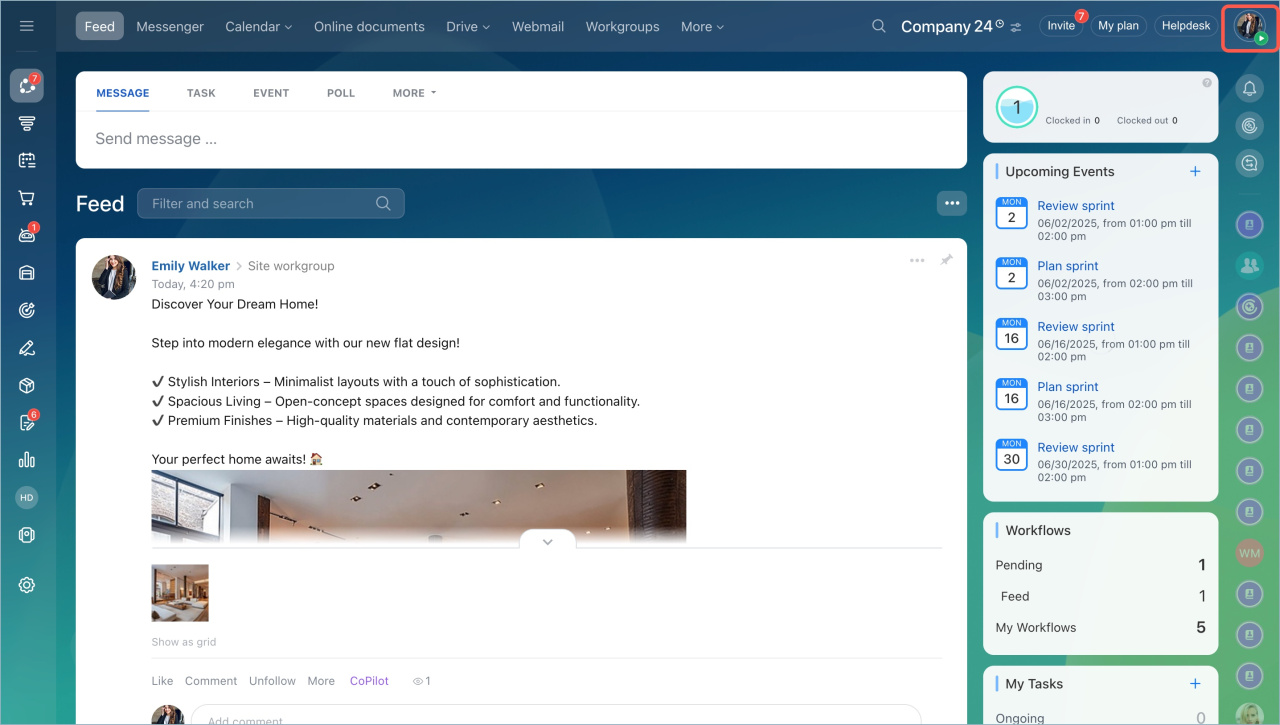This screenshot has width=1280, height=725.
Task: Open the hamburger menu in the sidebar
Action: point(27,26)
